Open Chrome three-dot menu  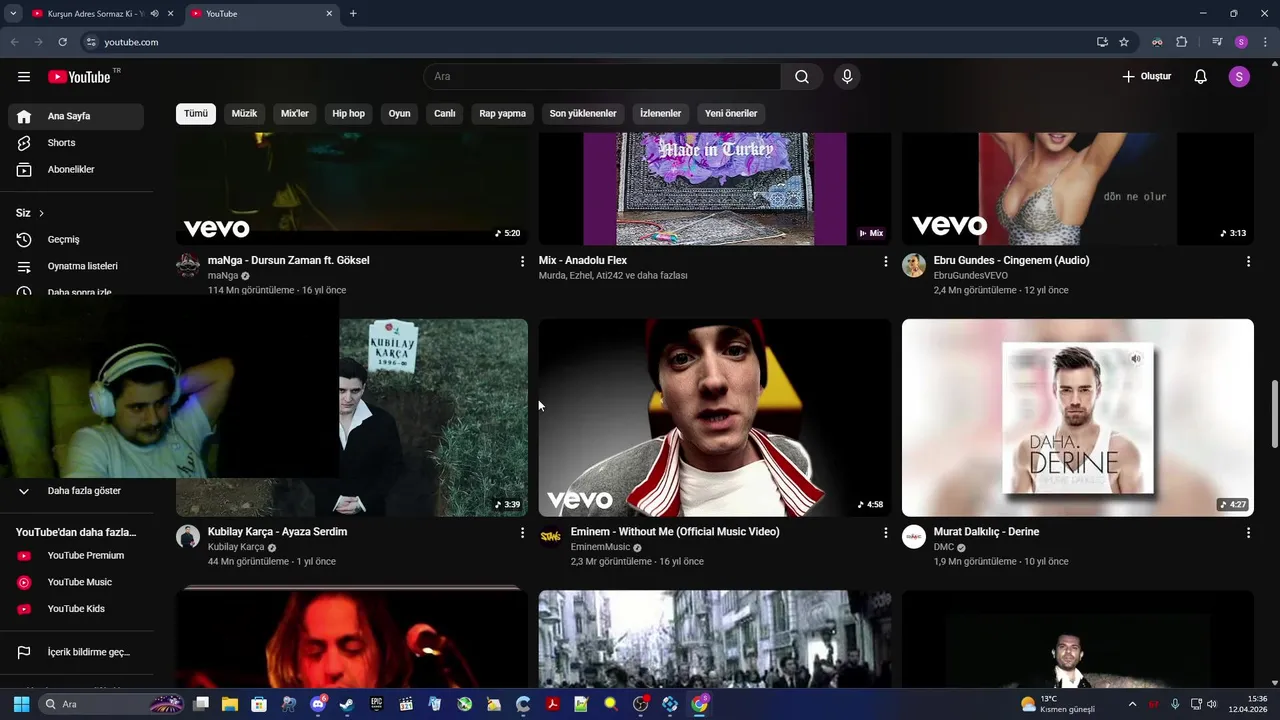(x=1264, y=42)
